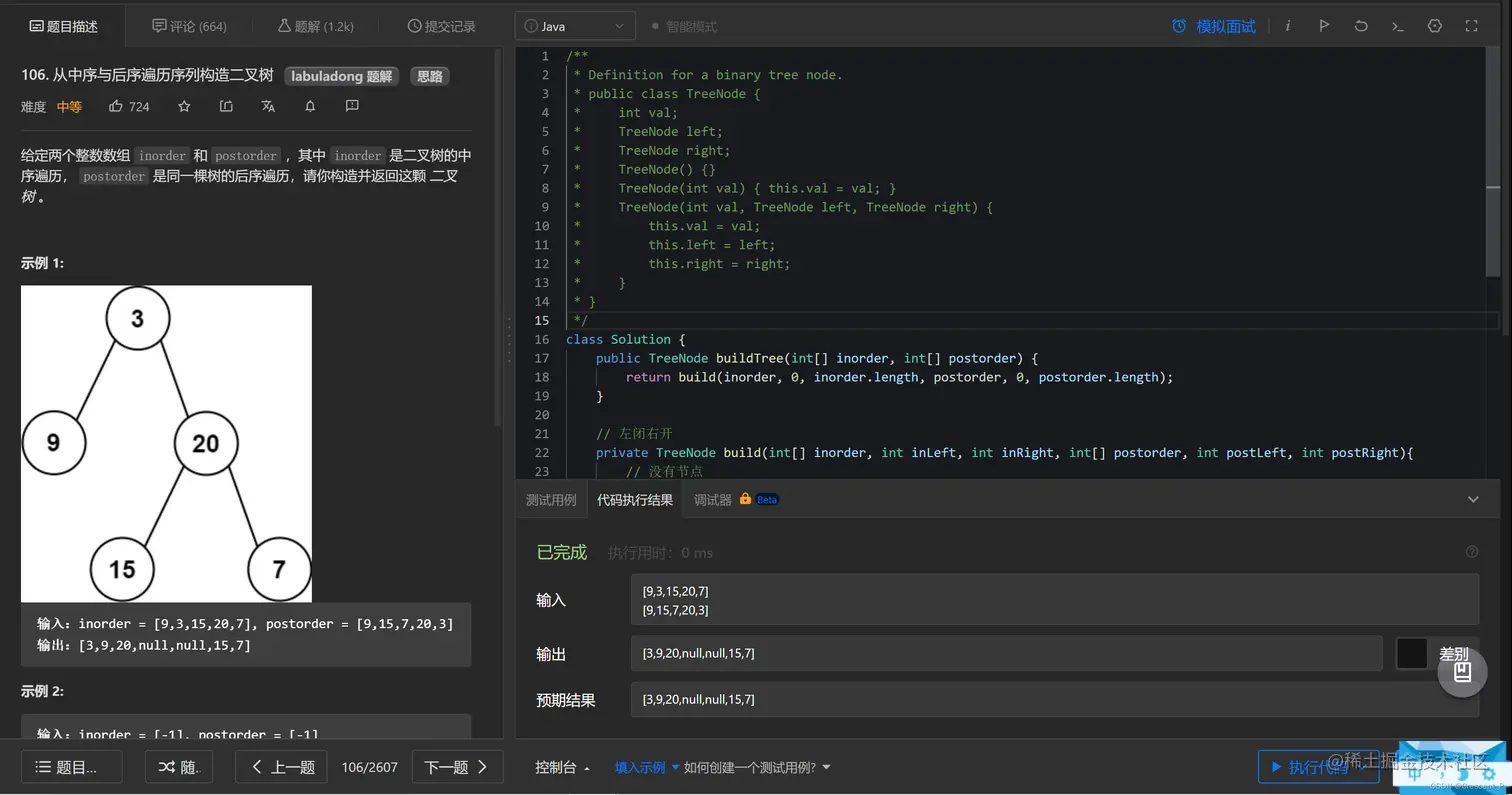This screenshot has height=795, width=1512.
Task: Click code line 17 buildTree declaration
Action: pyautogui.click(x=818, y=358)
